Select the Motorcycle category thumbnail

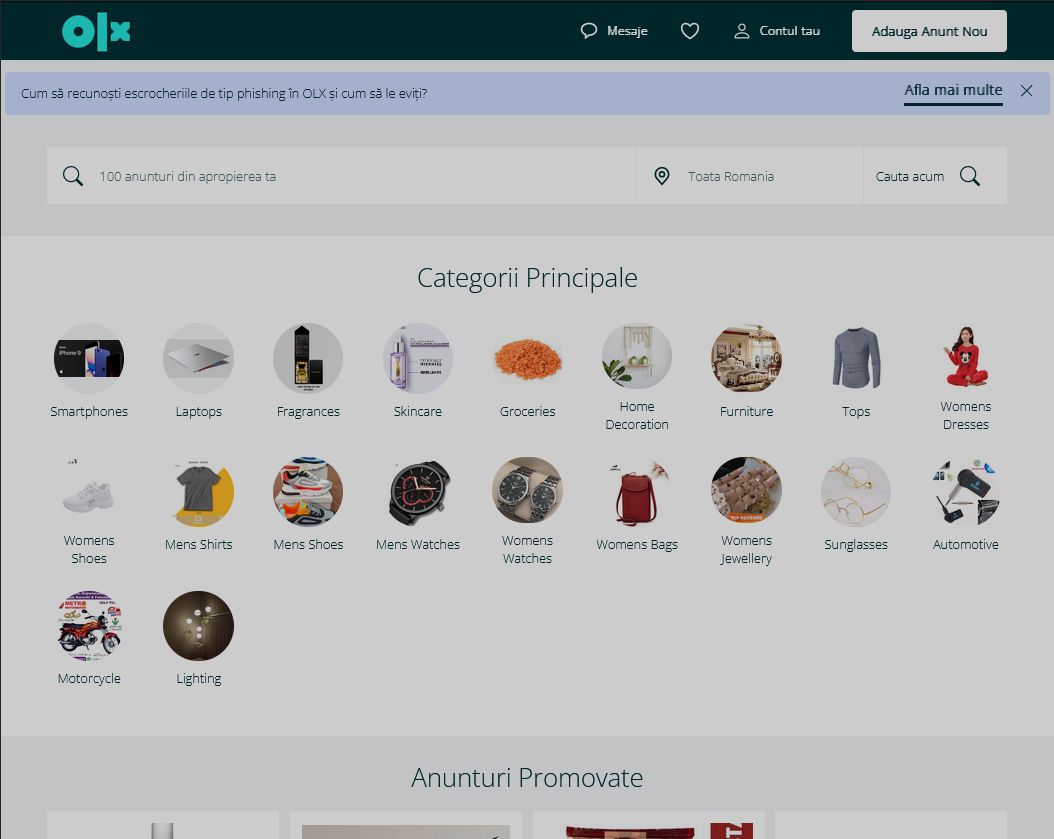tap(89, 626)
